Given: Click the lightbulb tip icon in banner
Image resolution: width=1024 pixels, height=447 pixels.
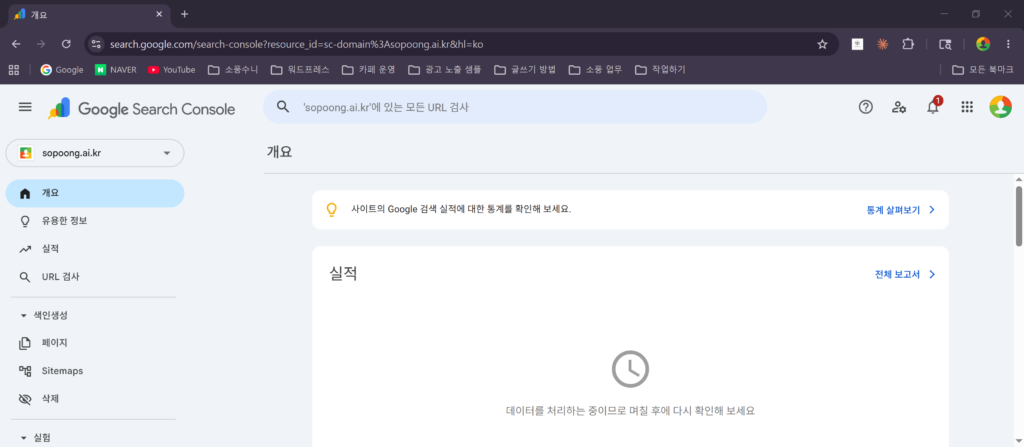Looking at the screenshot, I should [x=332, y=210].
